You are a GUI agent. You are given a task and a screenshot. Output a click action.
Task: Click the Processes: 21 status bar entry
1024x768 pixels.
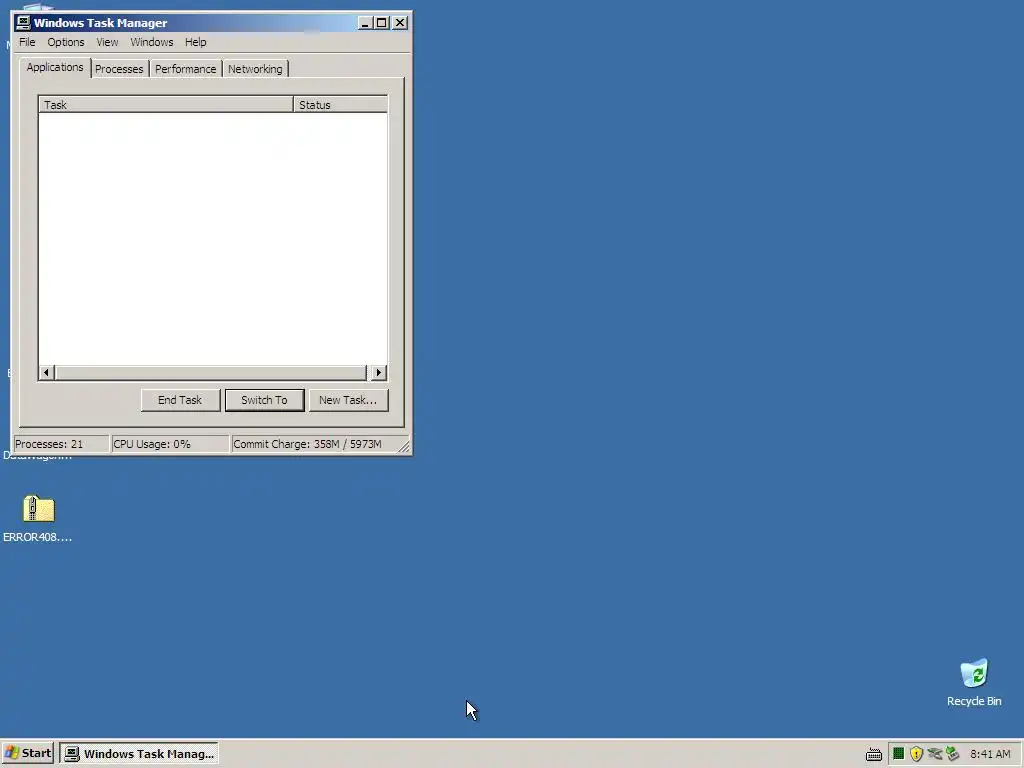point(61,444)
